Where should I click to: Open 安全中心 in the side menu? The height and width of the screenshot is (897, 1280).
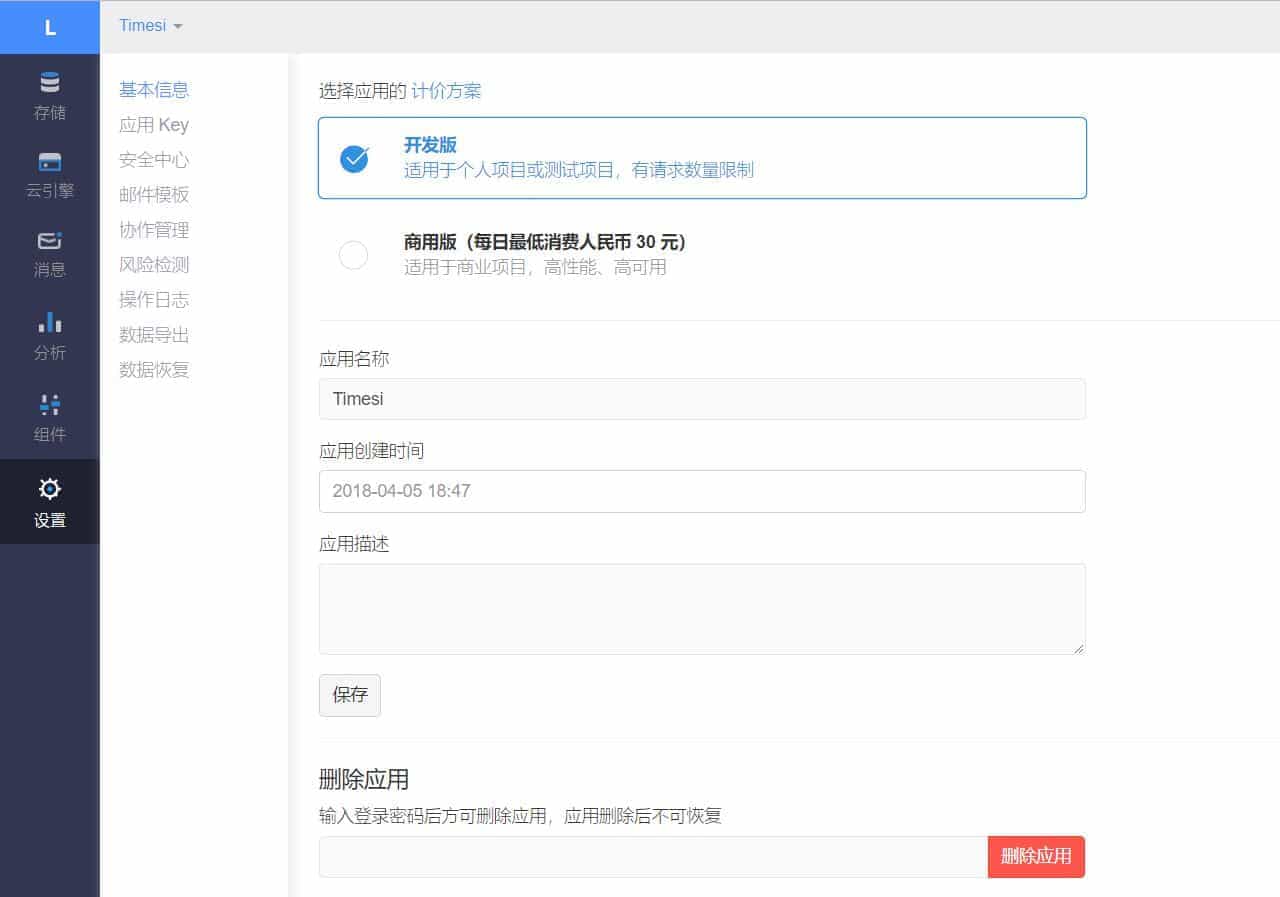point(154,160)
